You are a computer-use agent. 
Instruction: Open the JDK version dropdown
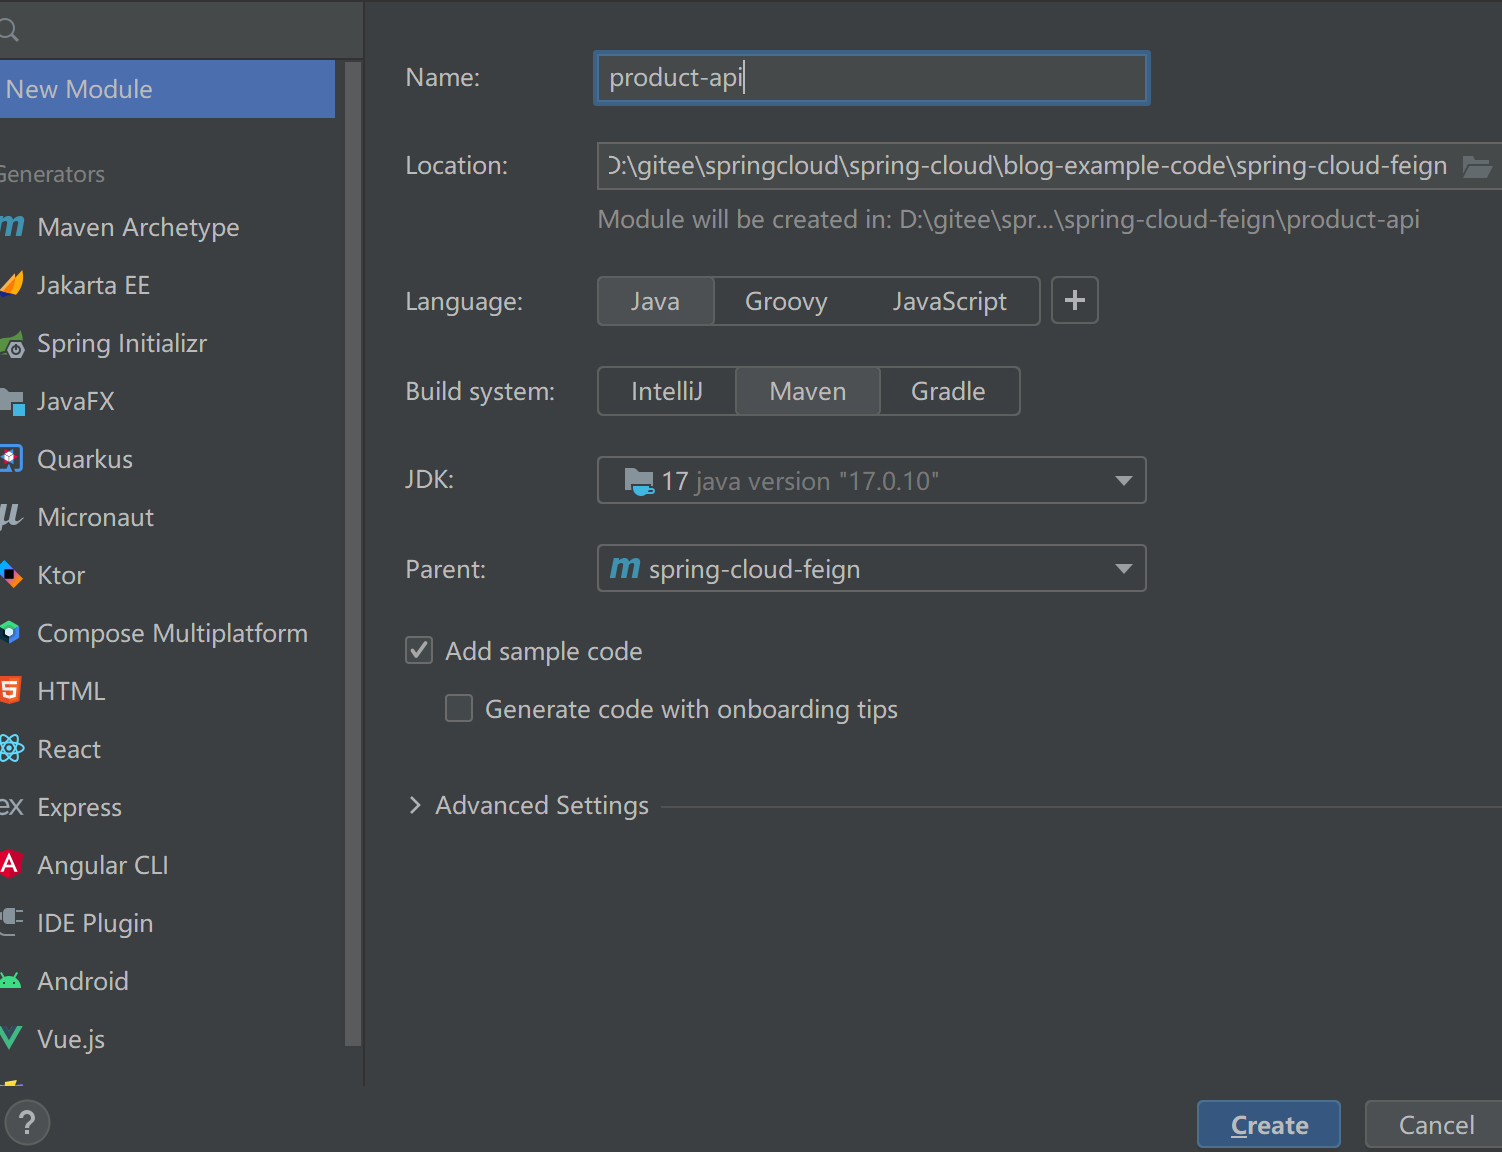[x=871, y=480]
